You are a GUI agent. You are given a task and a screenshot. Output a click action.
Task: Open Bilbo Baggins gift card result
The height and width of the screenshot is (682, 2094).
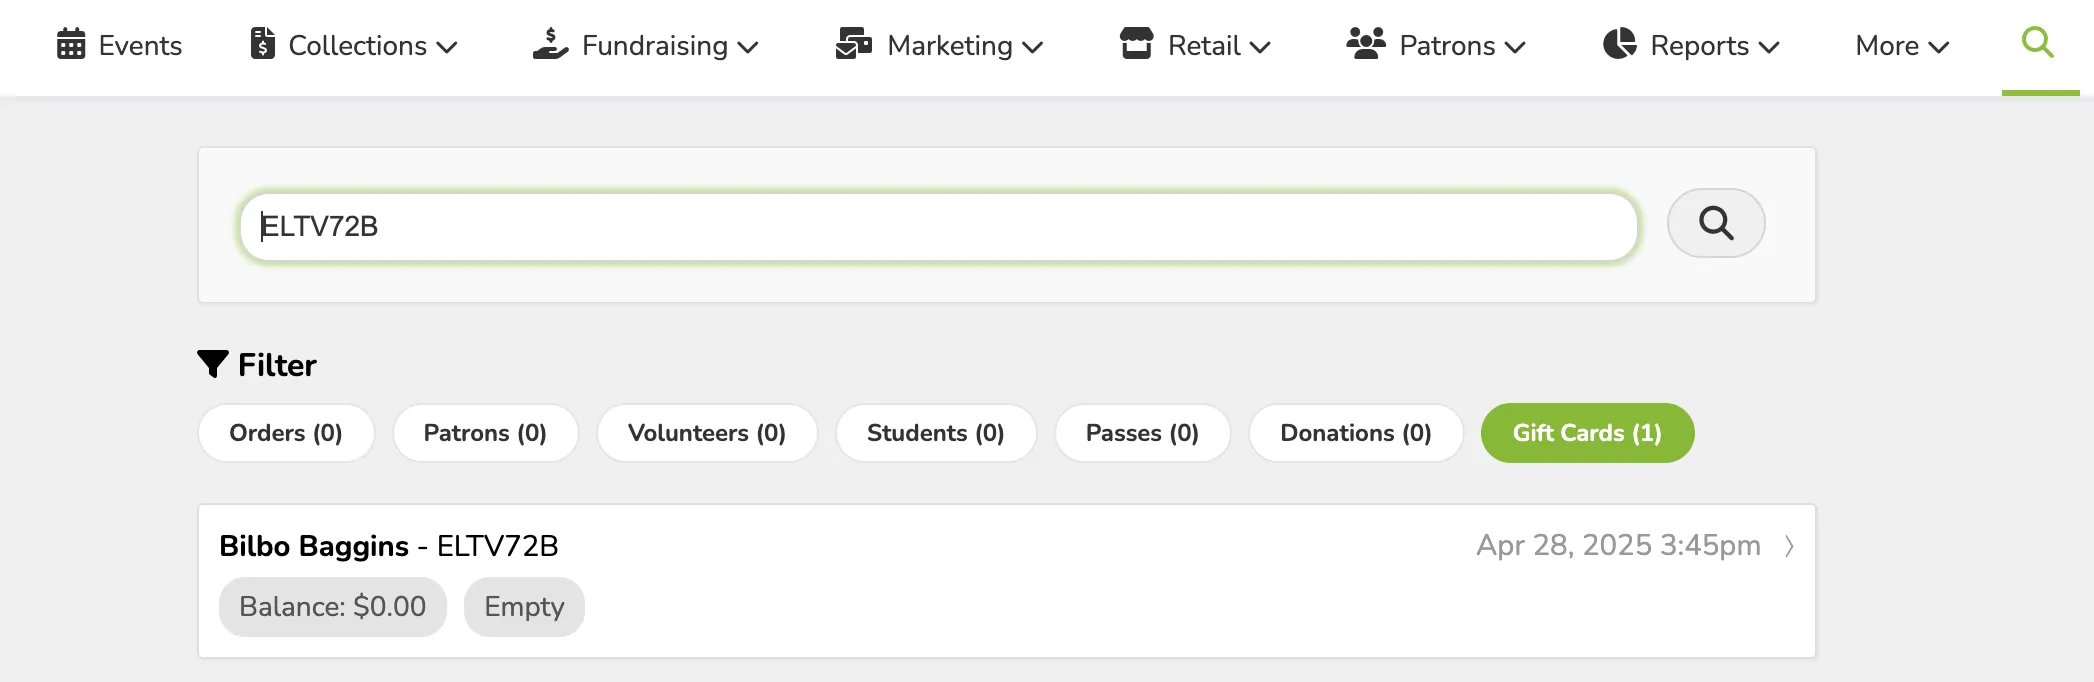point(1007,581)
